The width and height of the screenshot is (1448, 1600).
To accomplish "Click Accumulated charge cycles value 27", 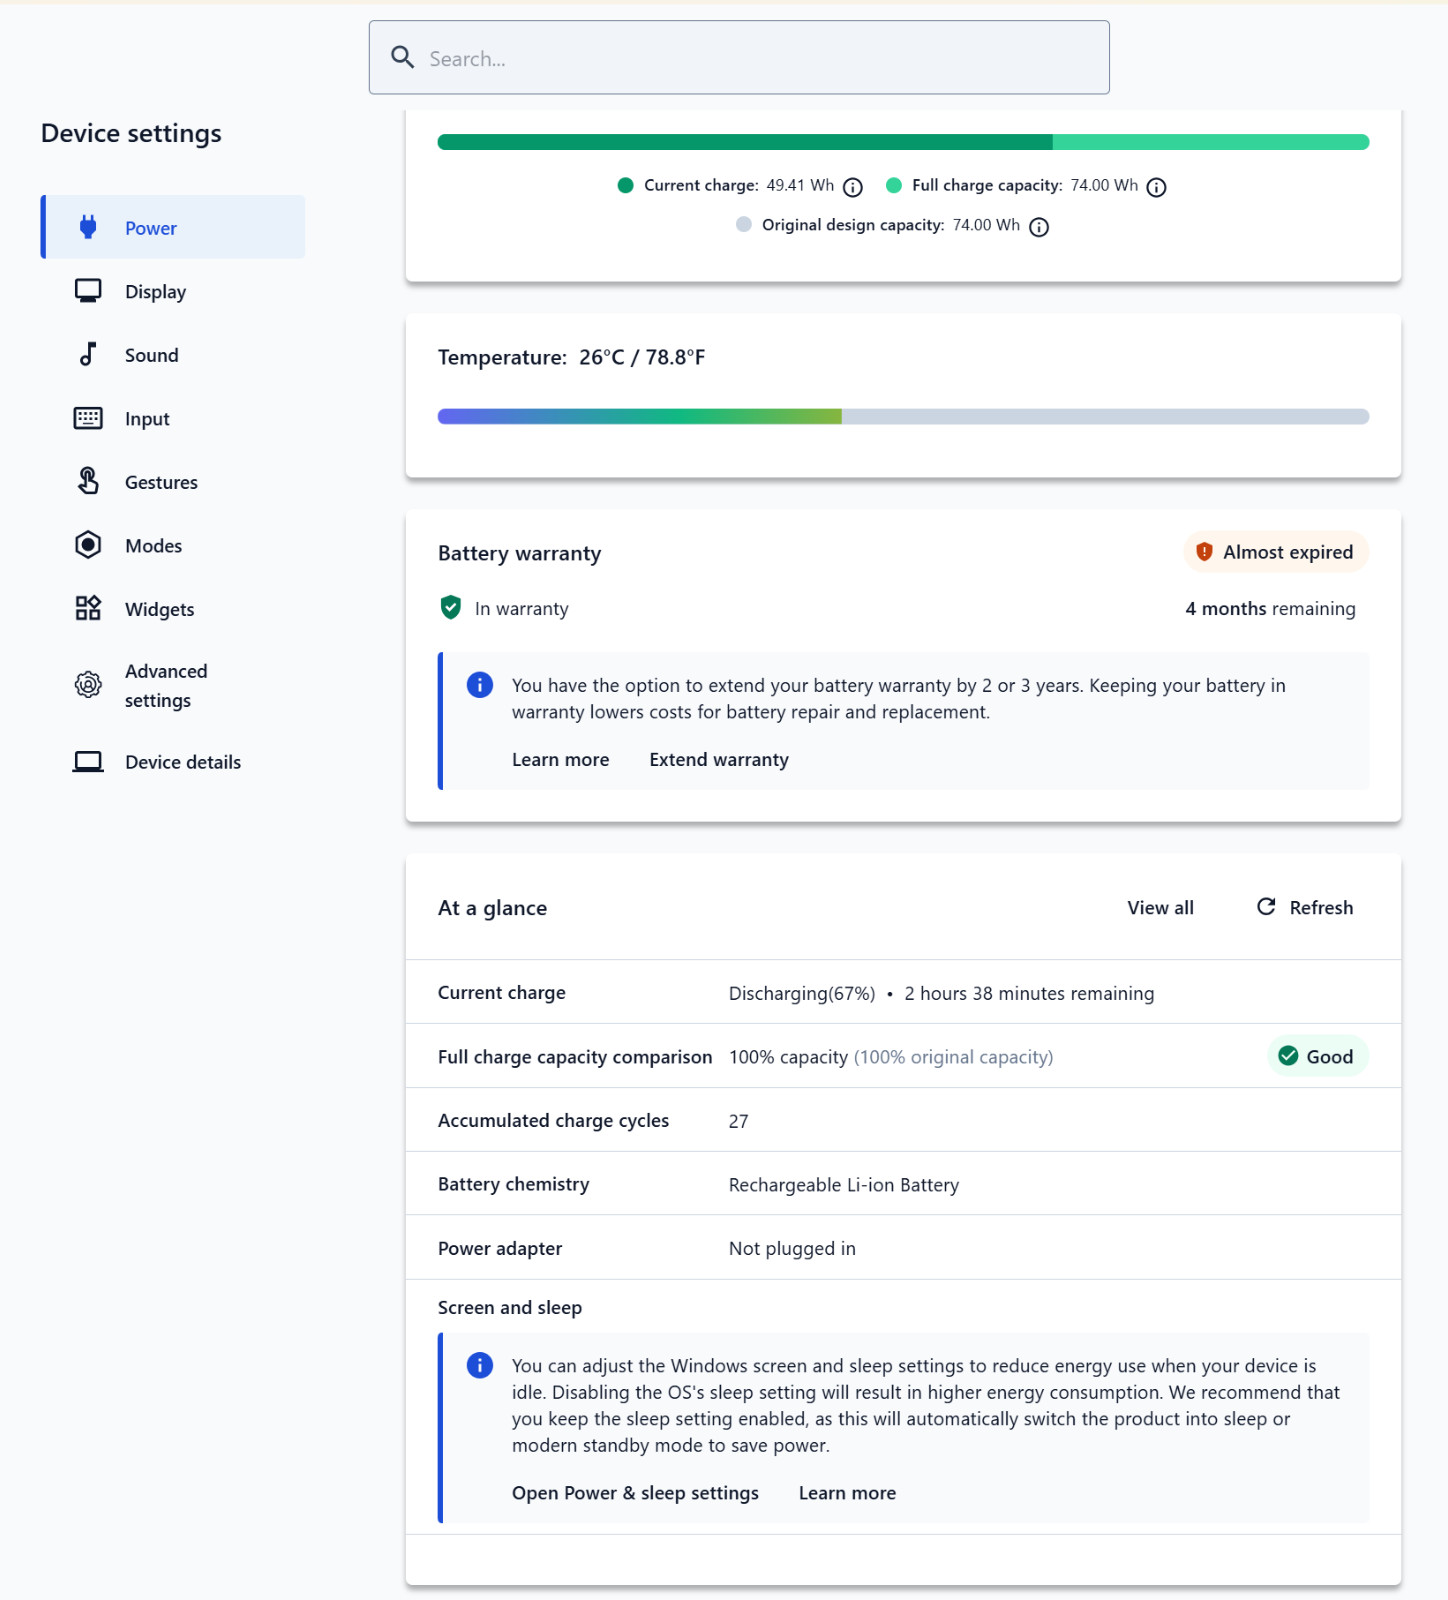I will point(738,1121).
